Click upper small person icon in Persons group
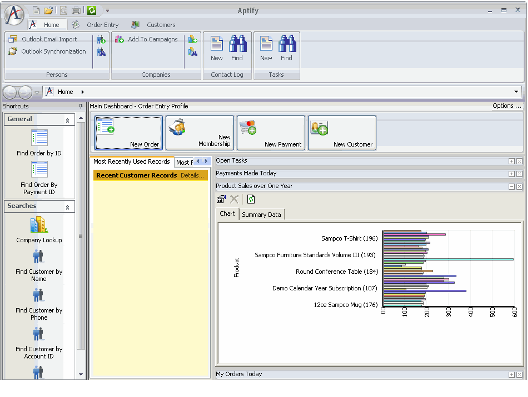This screenshot has height=397, width=528. 101,40
